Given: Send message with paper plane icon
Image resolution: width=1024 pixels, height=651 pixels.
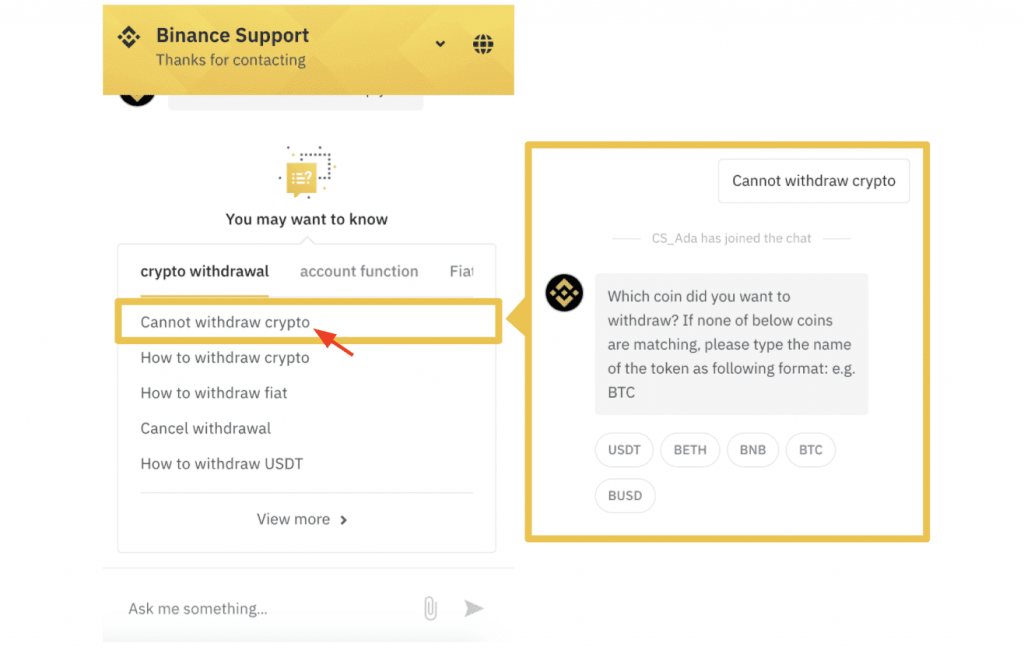Looking at the screenshot, I should (x=473, y=608).
